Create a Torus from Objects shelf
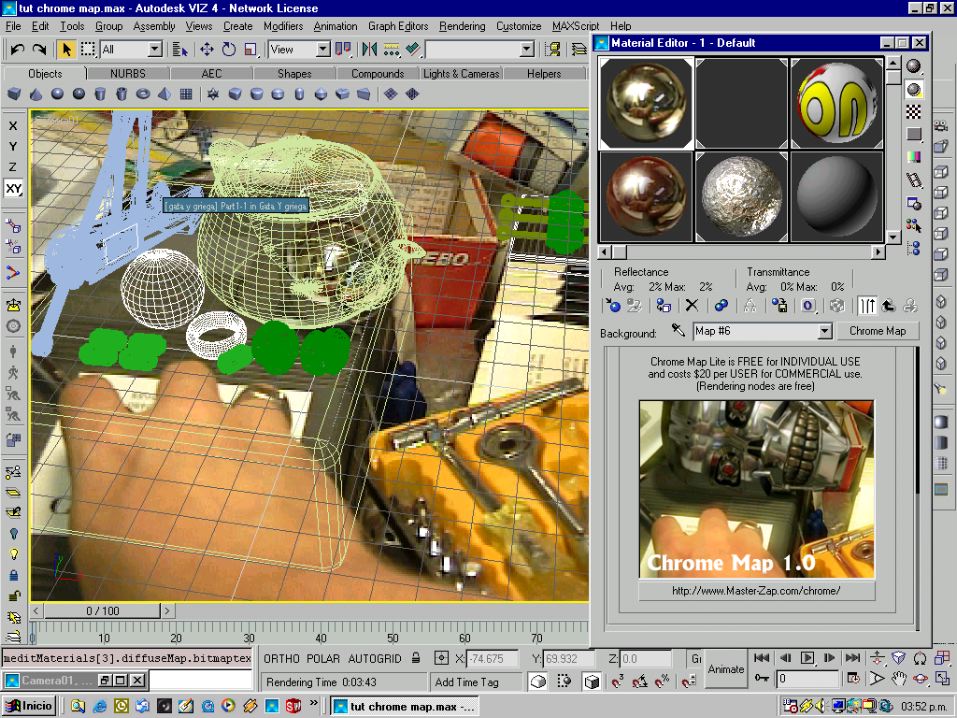Image resolution: width=957 pixels, height=718 pixels. (x=143, y=94)
